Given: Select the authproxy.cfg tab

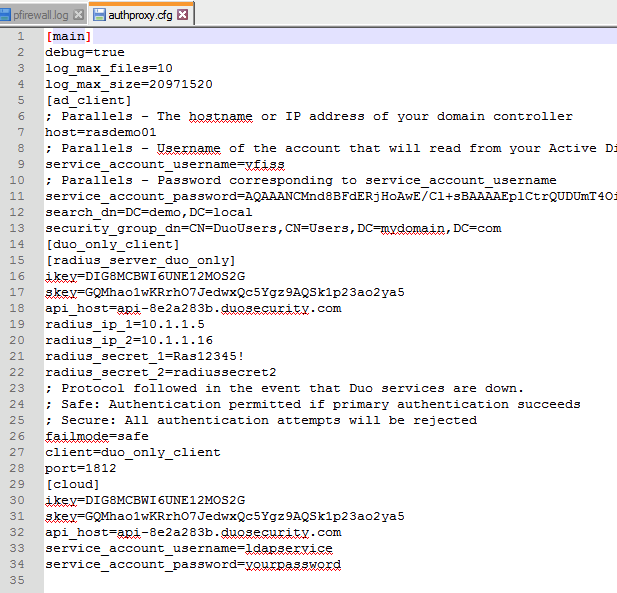Looking at the screenshot, I should (x=141, y=15).
